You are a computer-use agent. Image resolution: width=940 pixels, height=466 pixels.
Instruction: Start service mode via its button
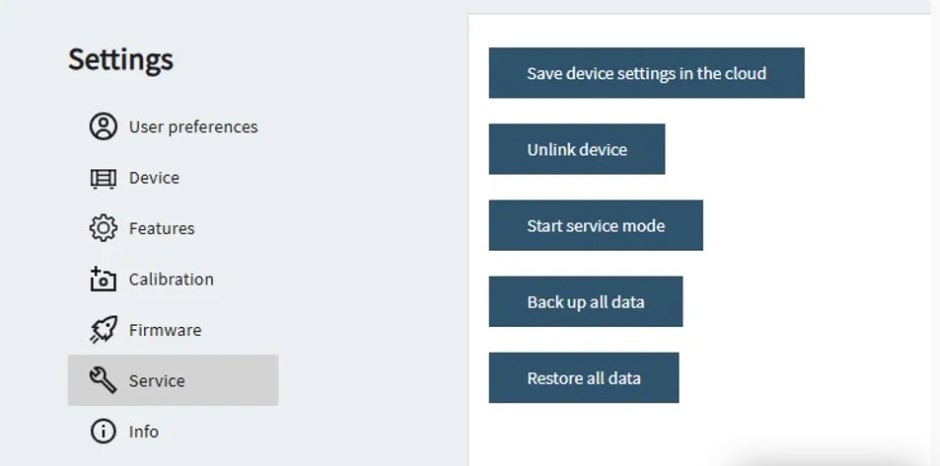coord(596,225)
